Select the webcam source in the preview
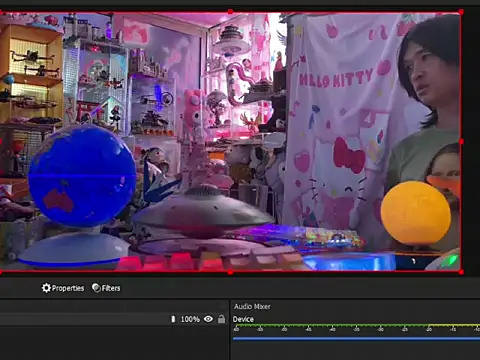The image size is (480, 360). pos(230,142)
